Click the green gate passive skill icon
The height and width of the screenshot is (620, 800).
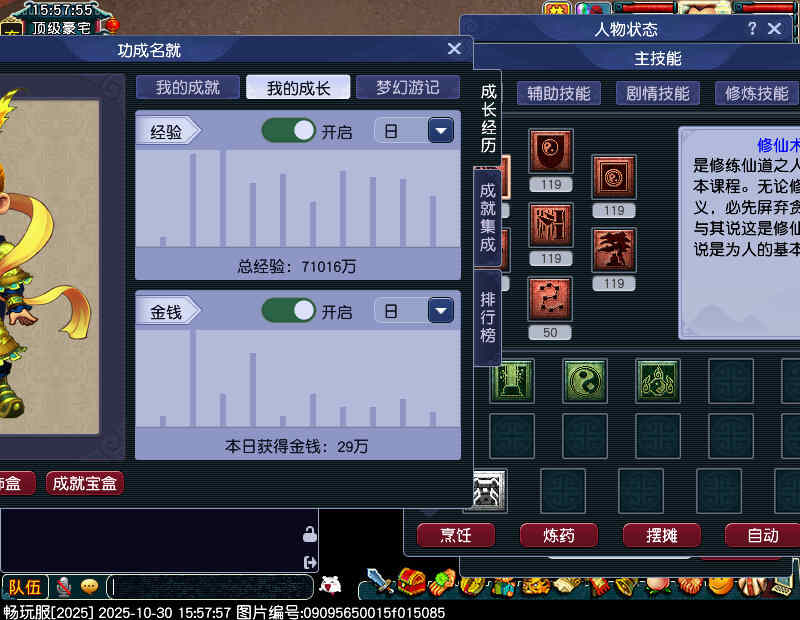512,381
